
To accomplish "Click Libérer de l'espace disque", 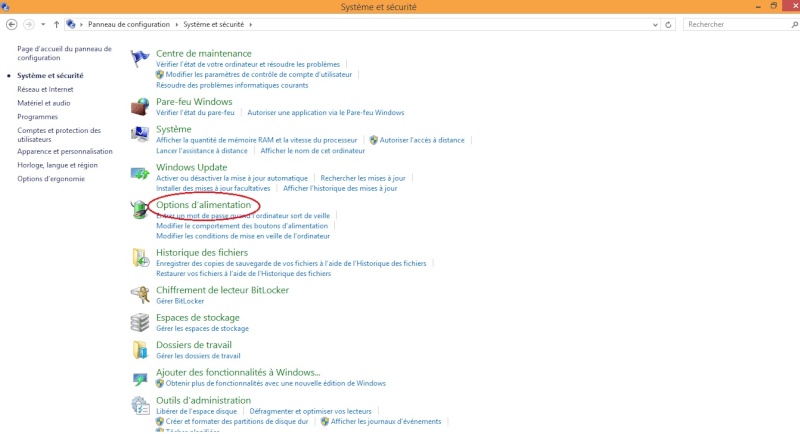I will (x=196, y=412).
